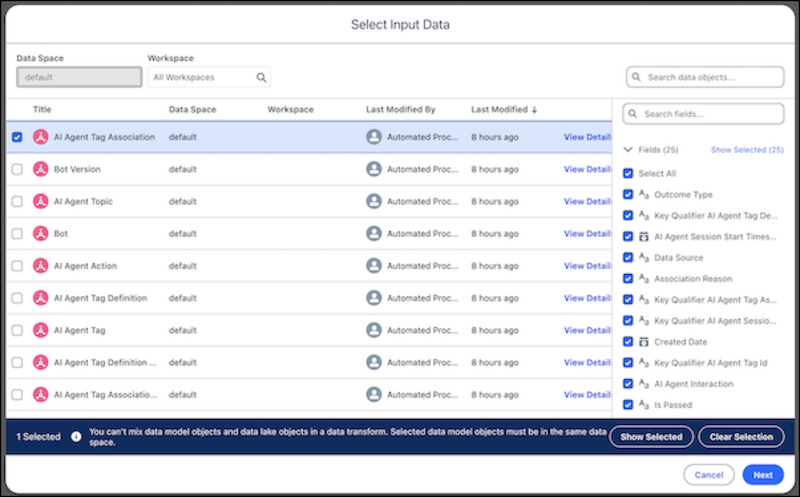Image resolution: width=800 pixels, height=497 pixels.
Task: Open View Details for AI Agent Tag row
Action: pos(587,330)
